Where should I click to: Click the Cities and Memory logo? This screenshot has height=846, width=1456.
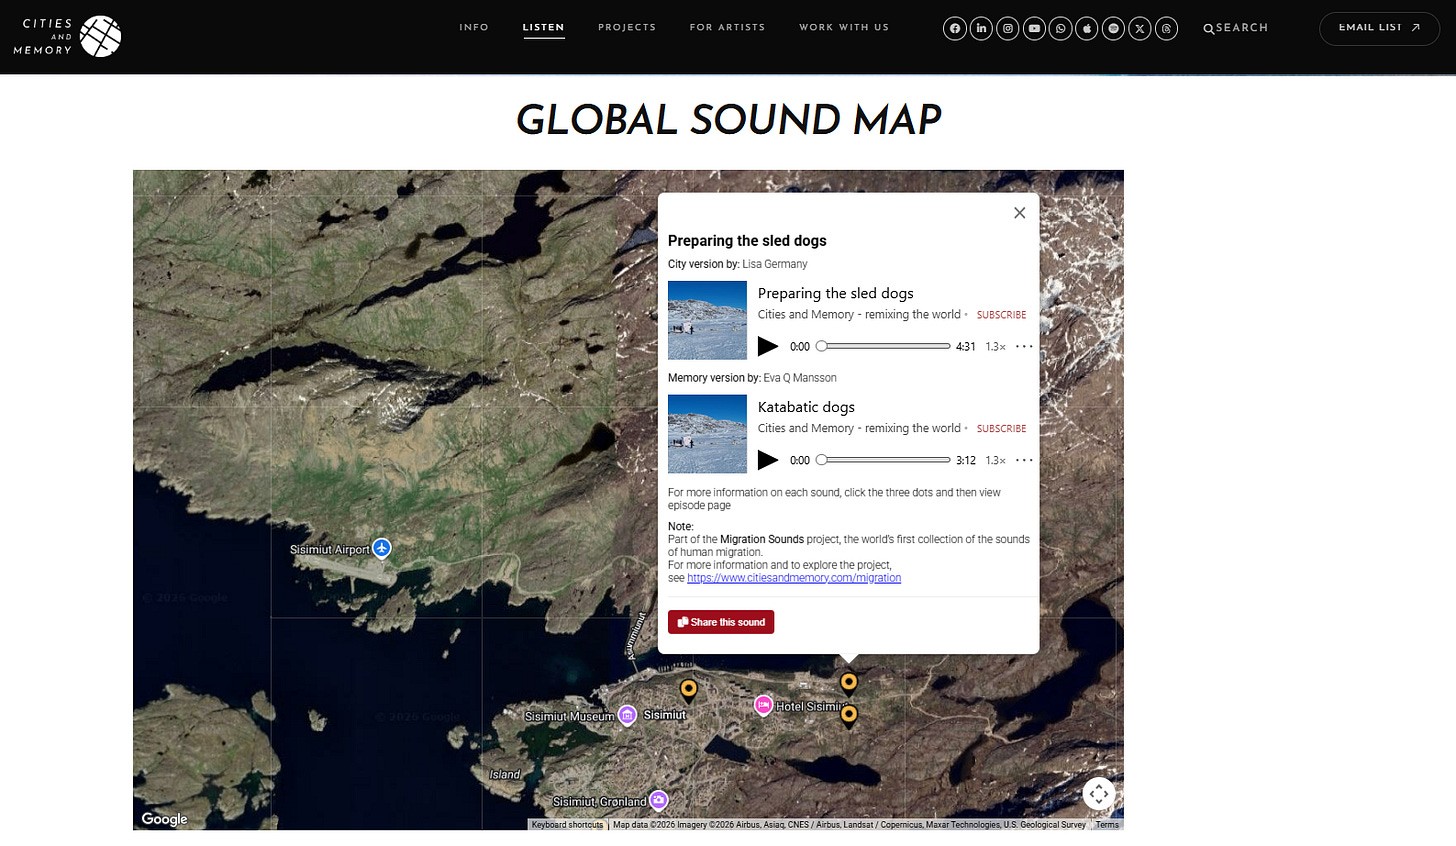(x=68, y=36)
